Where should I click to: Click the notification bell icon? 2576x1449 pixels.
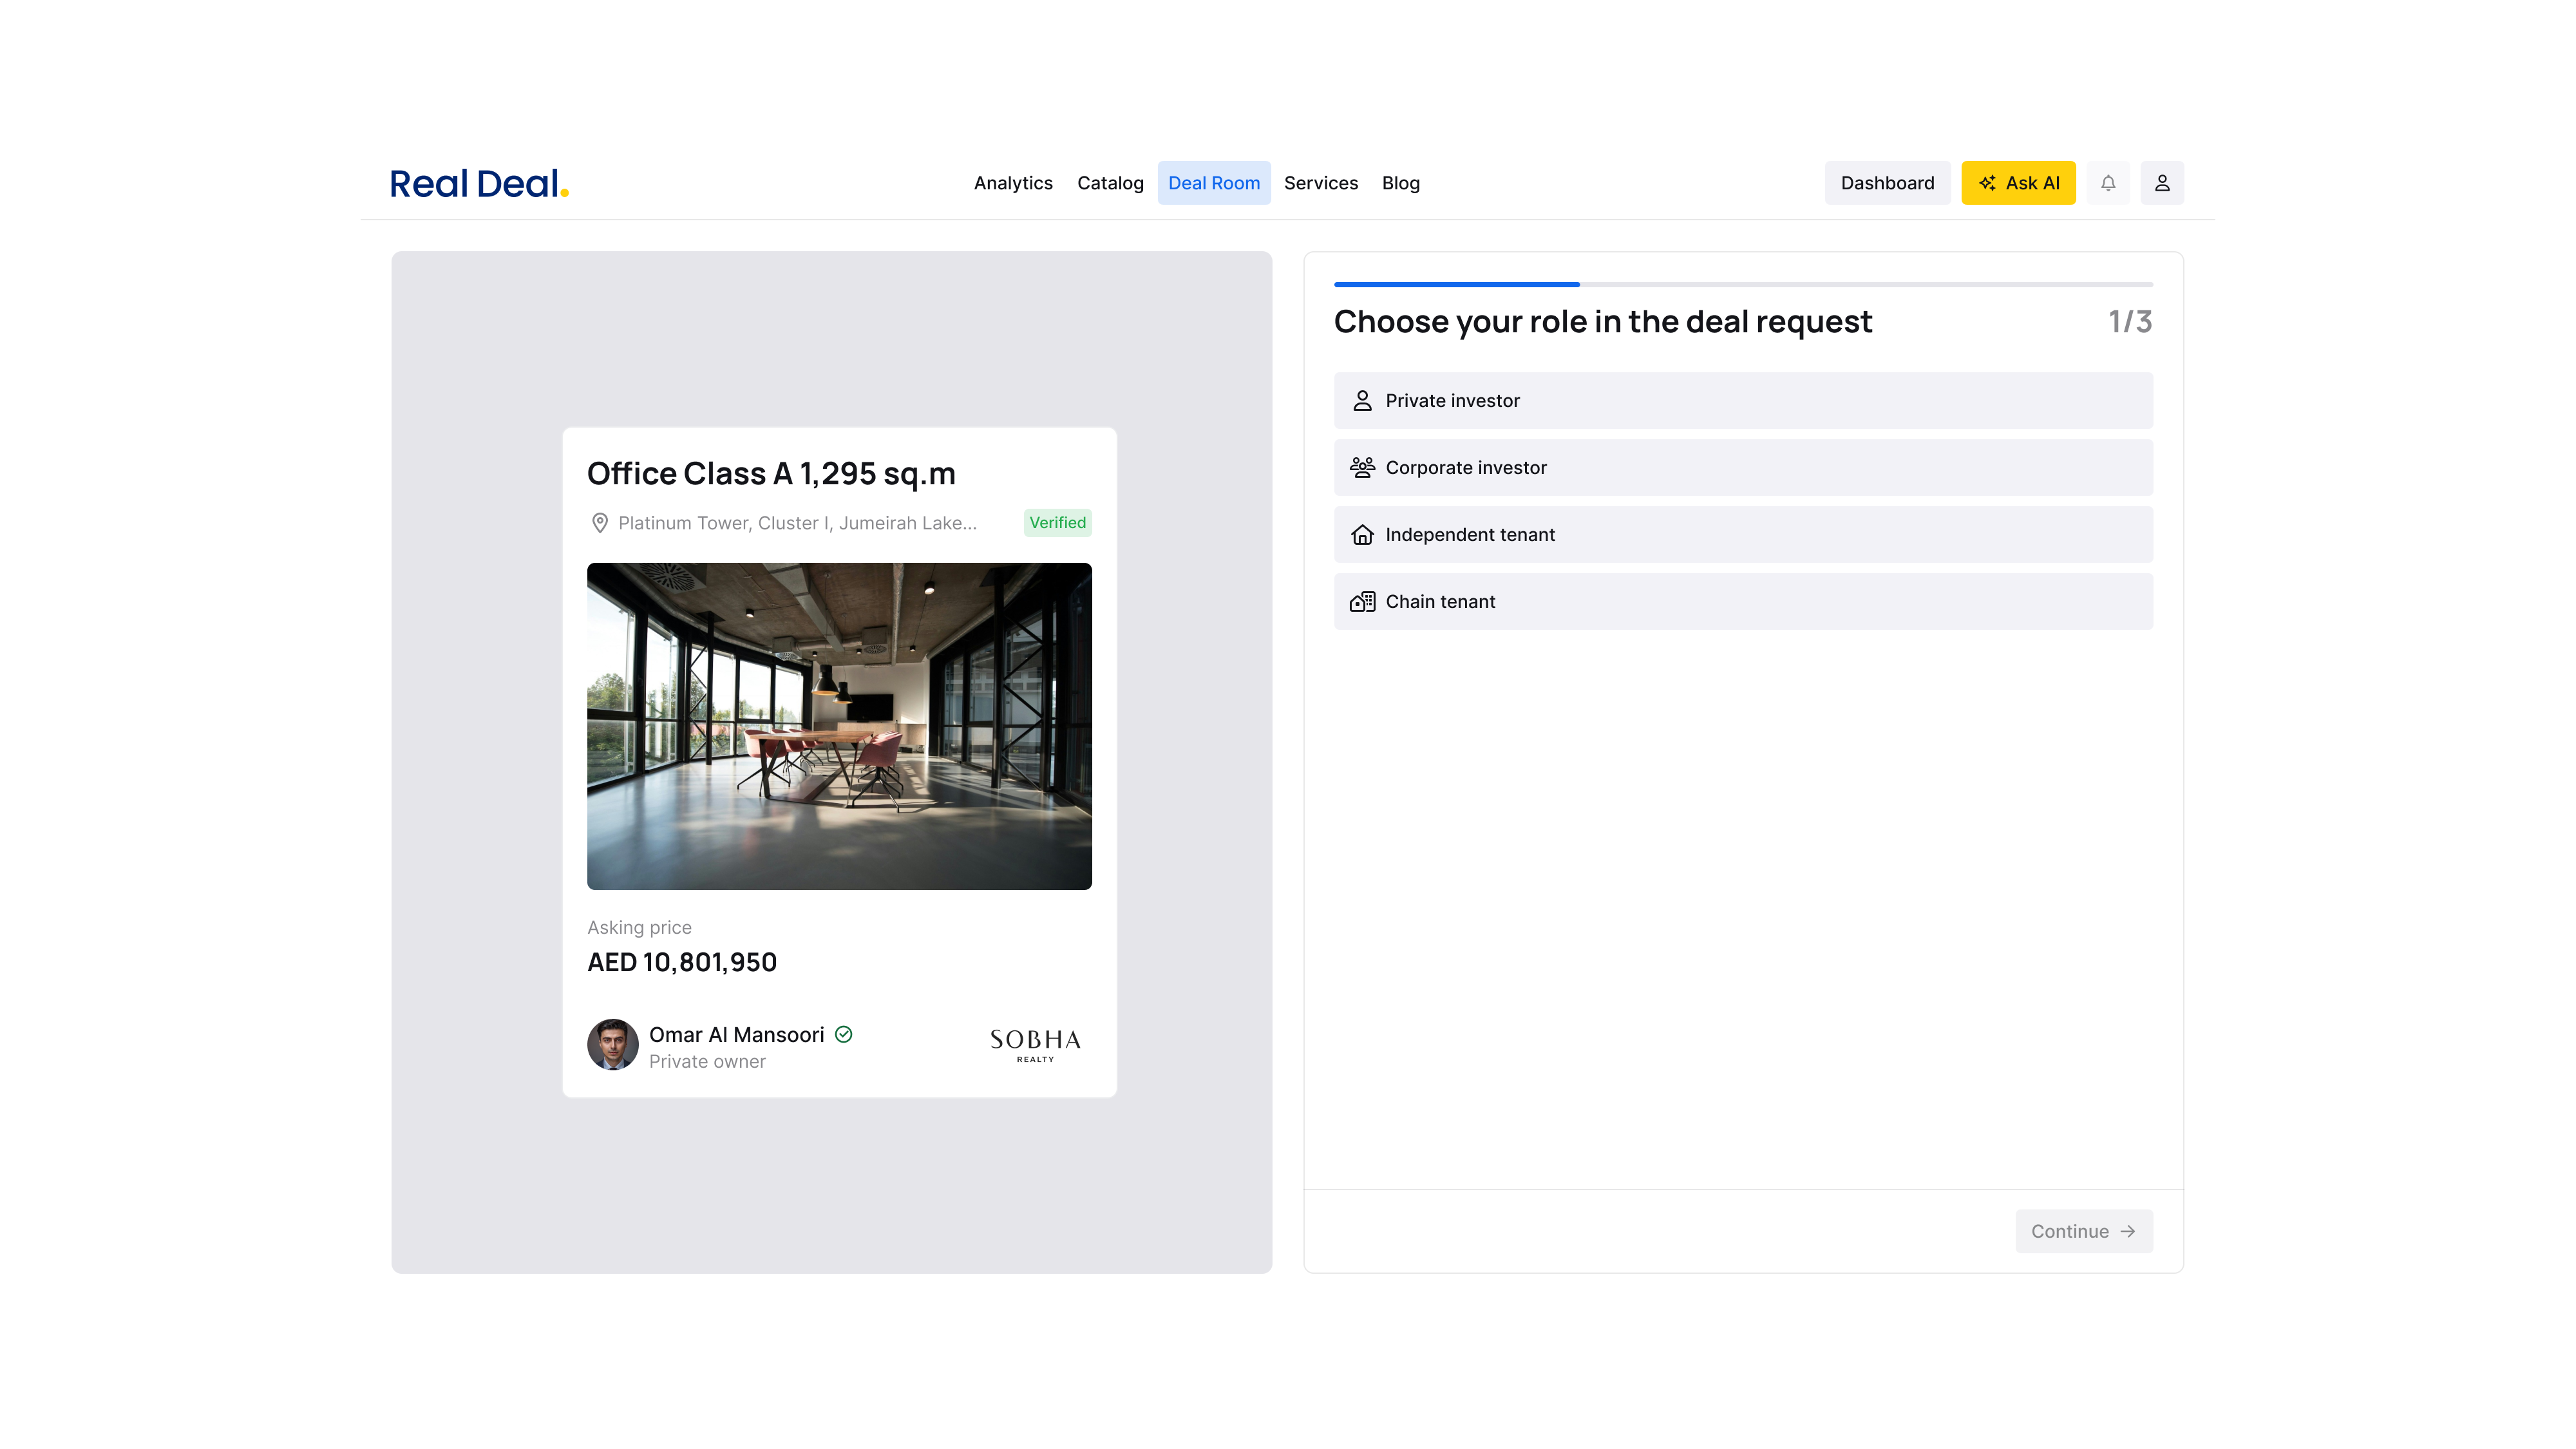[2108, 183]
